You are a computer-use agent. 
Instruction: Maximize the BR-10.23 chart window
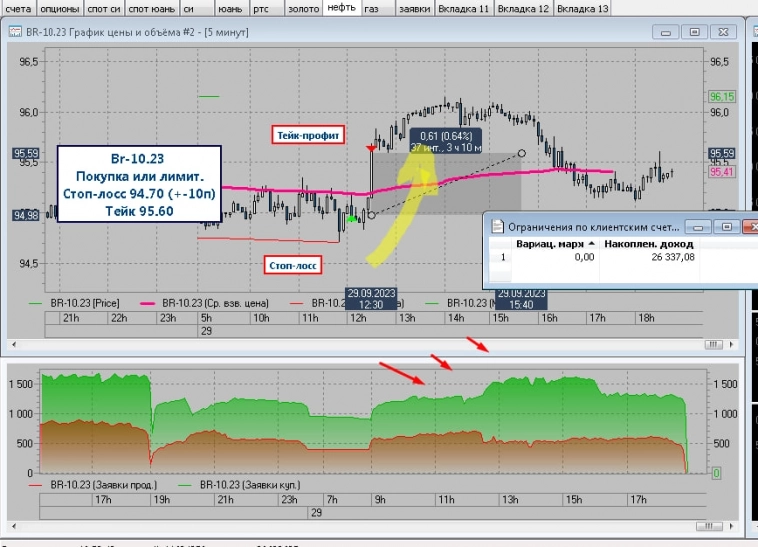[694, 32]
